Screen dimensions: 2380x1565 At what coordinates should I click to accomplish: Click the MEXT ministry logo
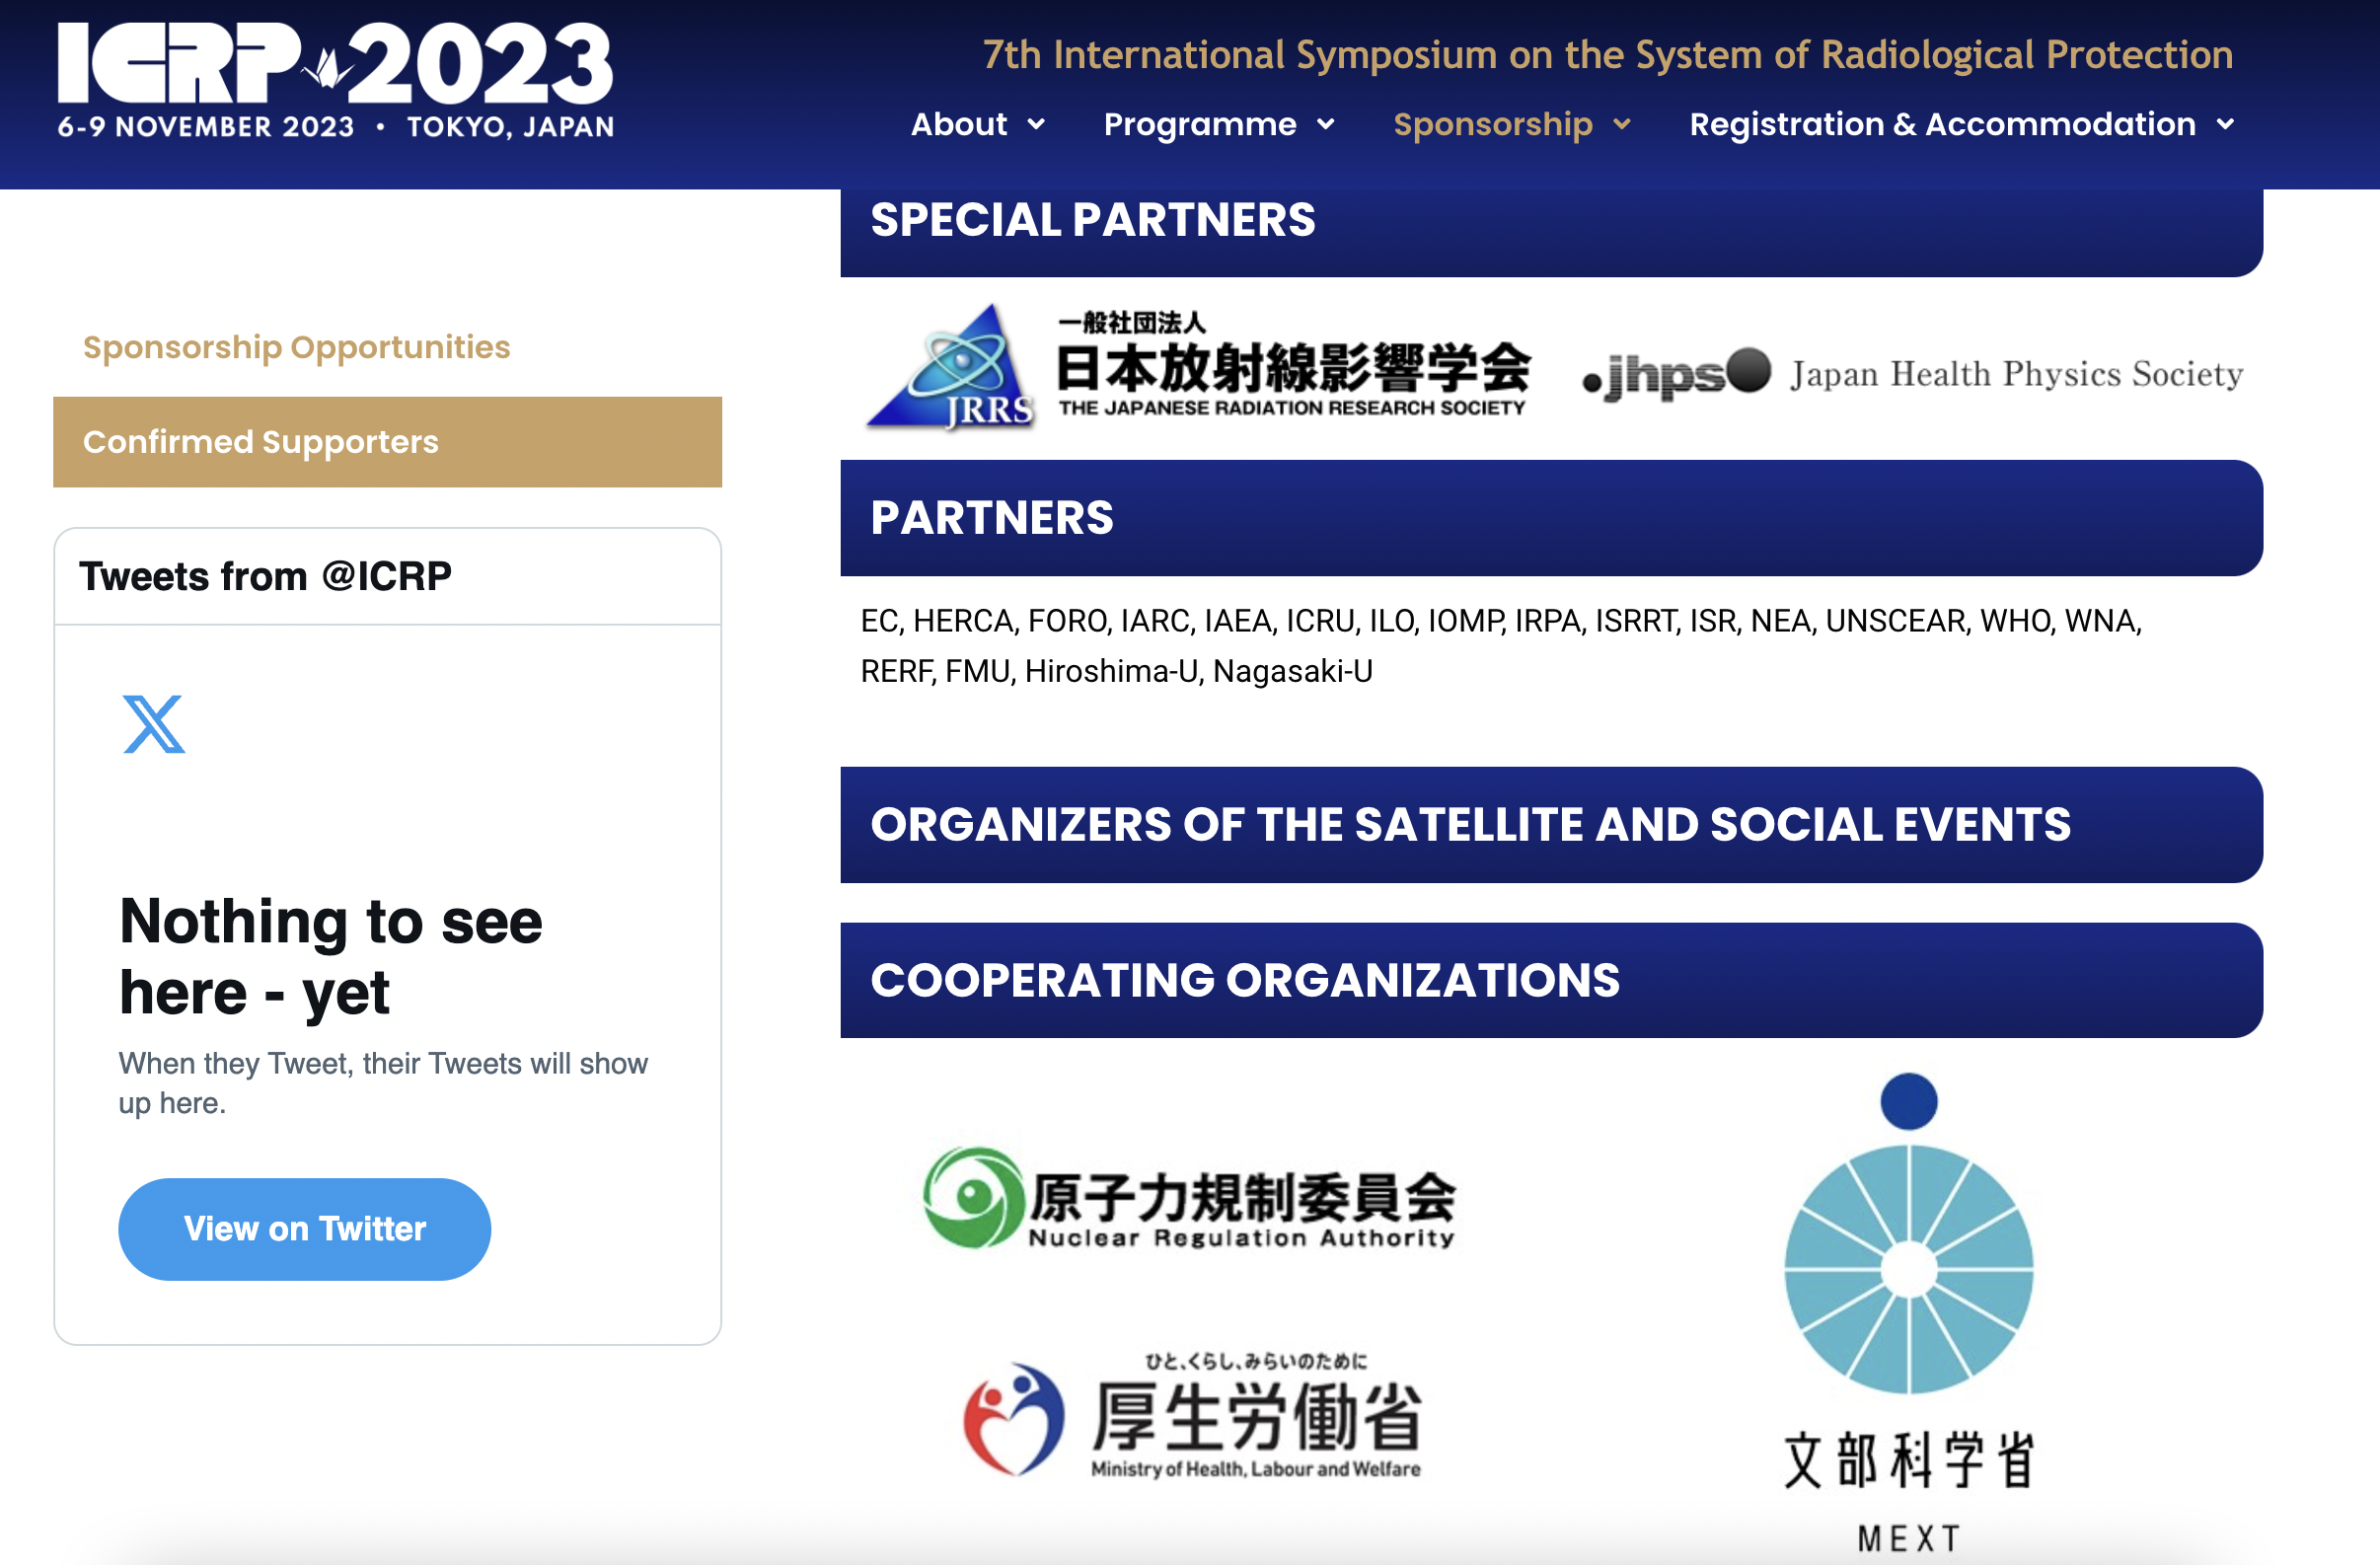tap(1908, 1314)
